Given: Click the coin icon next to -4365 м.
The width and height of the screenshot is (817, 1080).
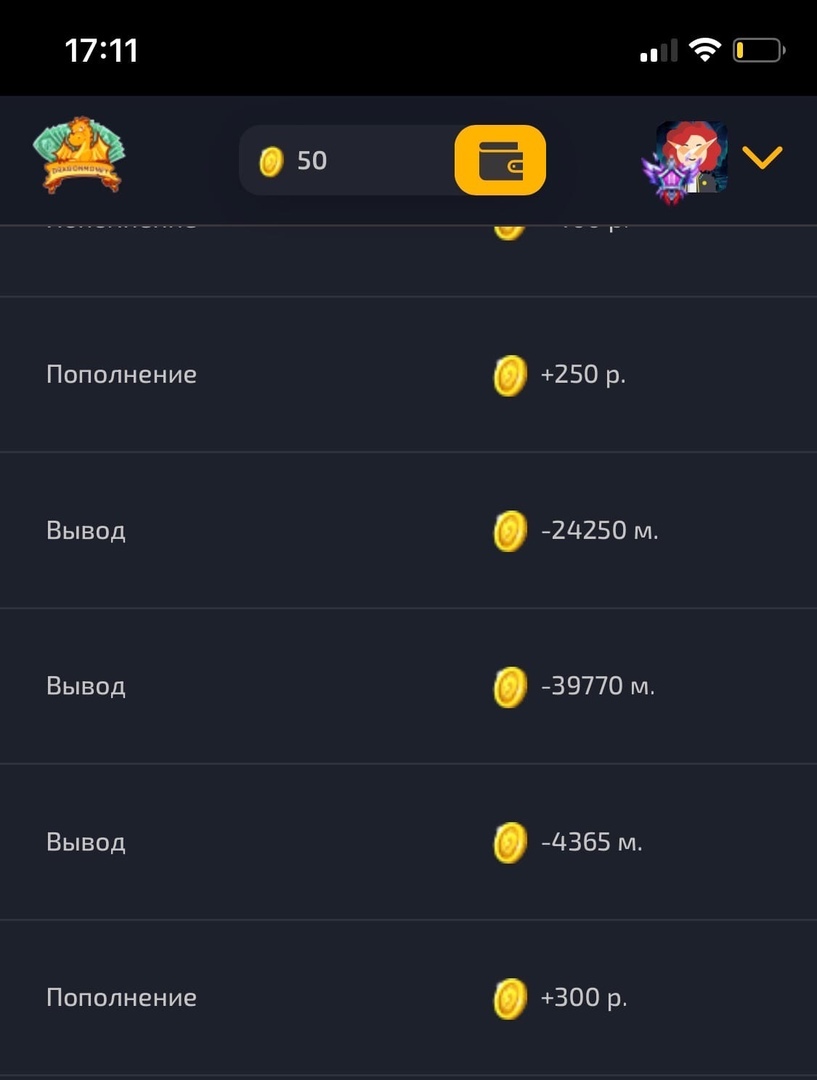Looking at the screenshot, I should [510, 843].
